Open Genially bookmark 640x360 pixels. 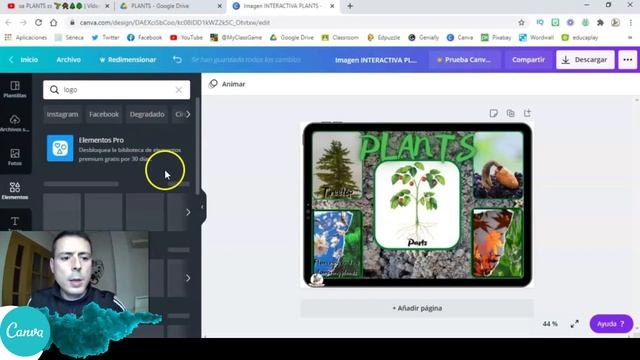(423, 38)
